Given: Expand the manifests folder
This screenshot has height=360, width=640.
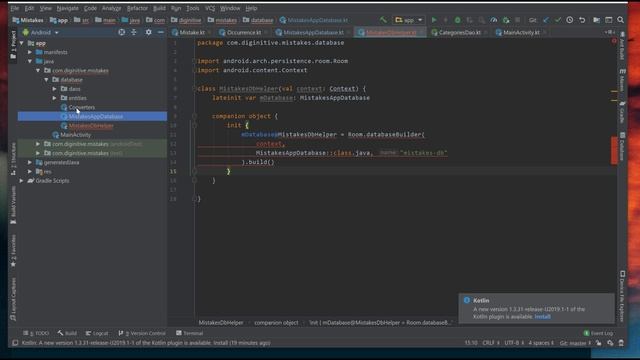Looking at the screenshot, I should click(x=30, y=52).
